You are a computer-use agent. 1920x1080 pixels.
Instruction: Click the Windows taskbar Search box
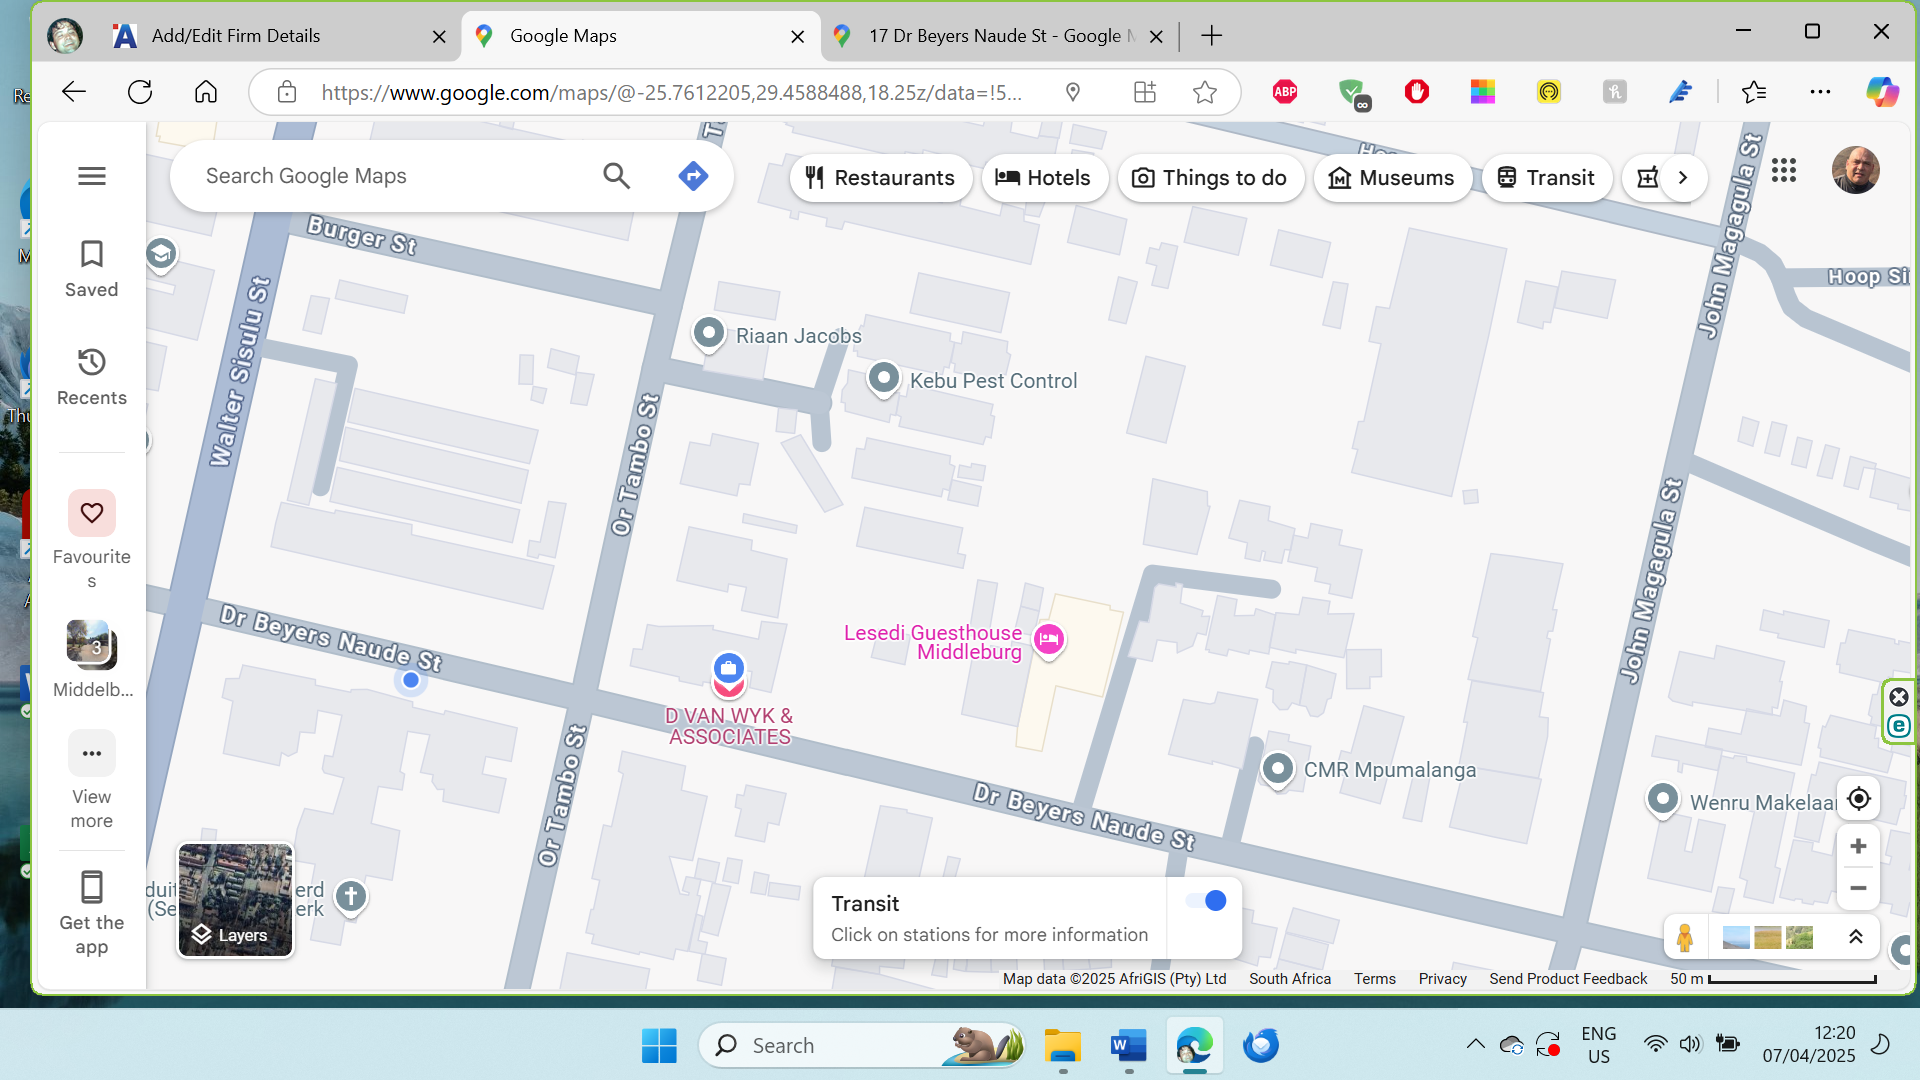point(862,1046)
